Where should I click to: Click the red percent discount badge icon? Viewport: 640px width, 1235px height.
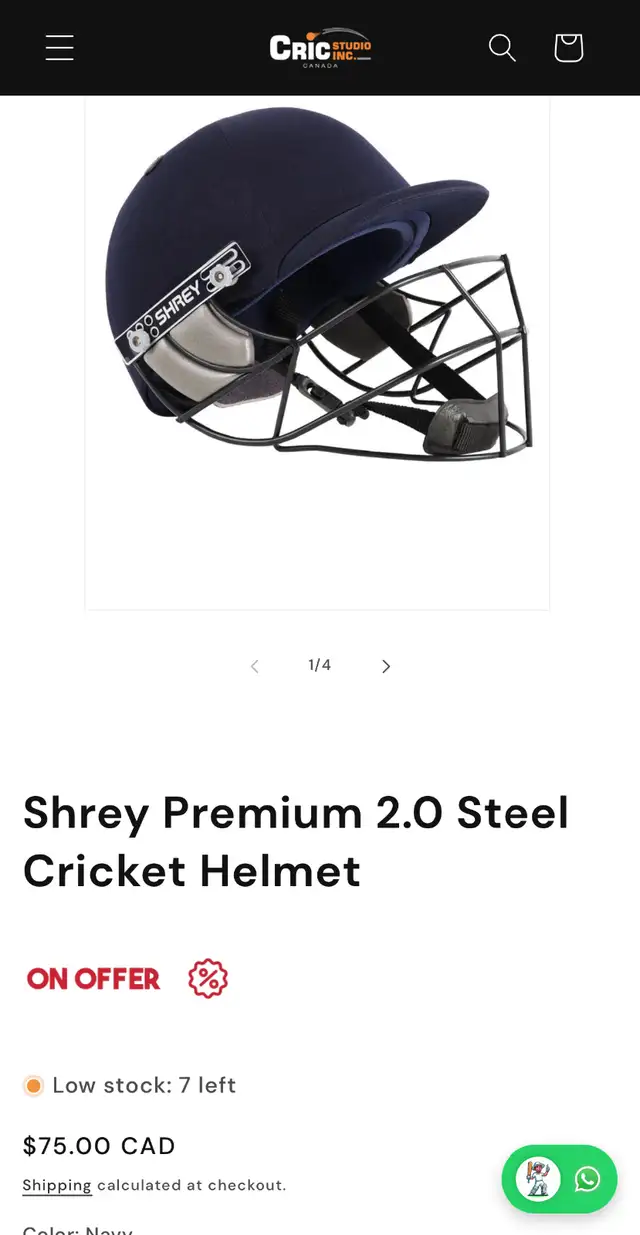[208, 978]
